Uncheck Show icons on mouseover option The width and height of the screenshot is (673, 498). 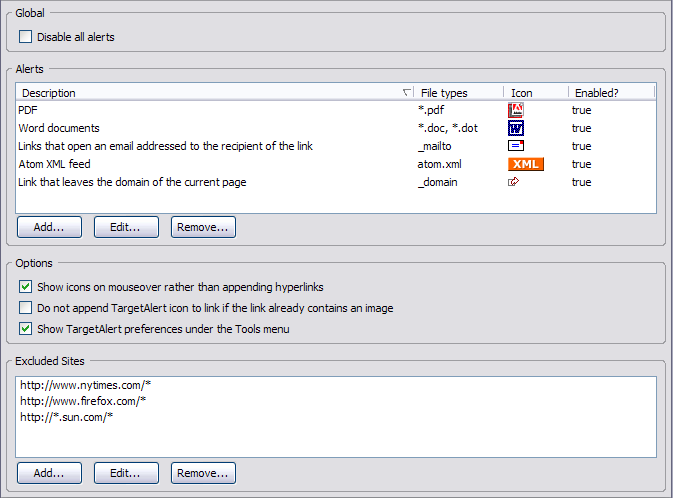pos(26,287)
